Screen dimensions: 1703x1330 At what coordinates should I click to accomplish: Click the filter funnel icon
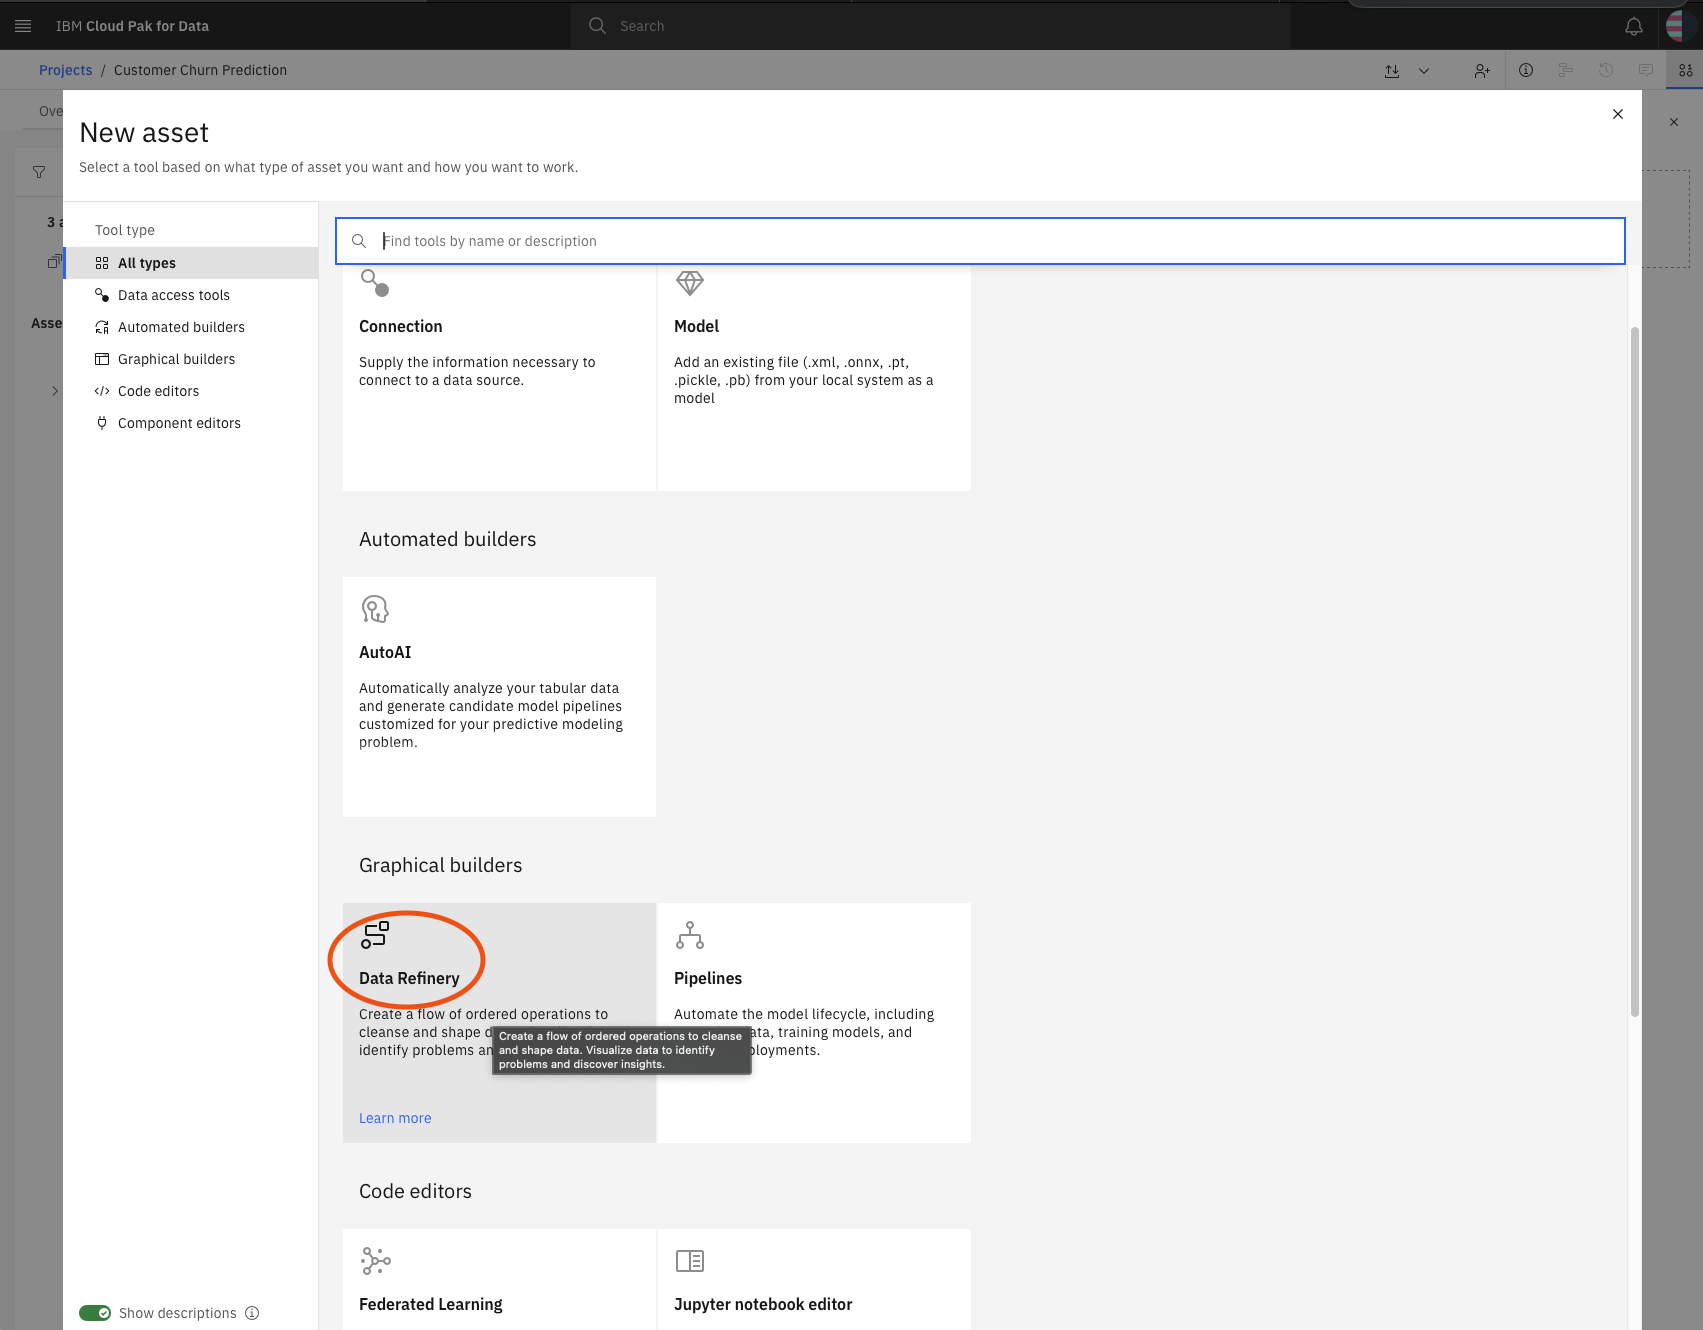point(39,172)
